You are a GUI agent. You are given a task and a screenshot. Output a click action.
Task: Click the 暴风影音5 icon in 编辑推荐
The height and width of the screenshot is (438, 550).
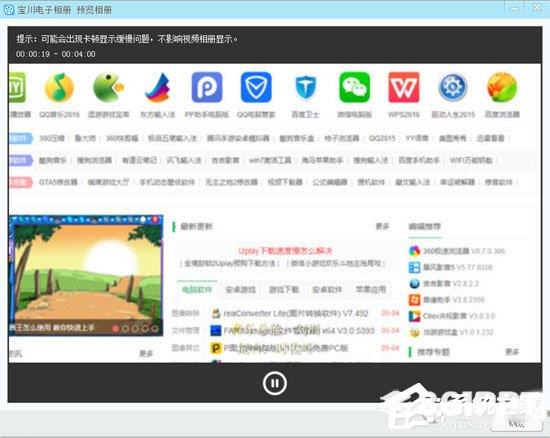pos(414,267)
